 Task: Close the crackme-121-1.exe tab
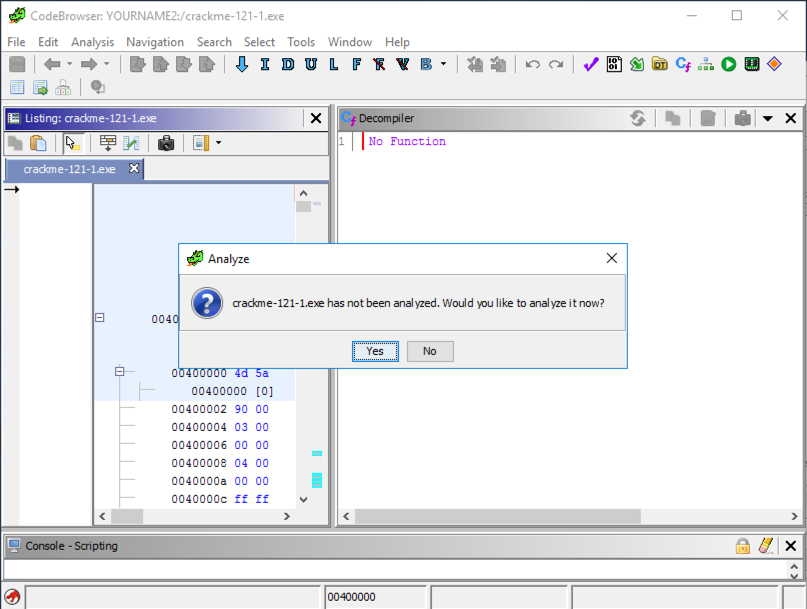pos(134,168)
